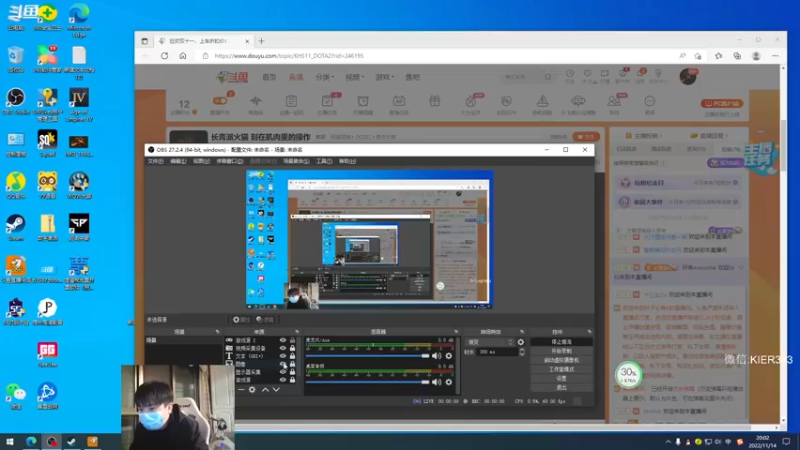Toggle lock on 视频采集设备 source

click(292, 348)
